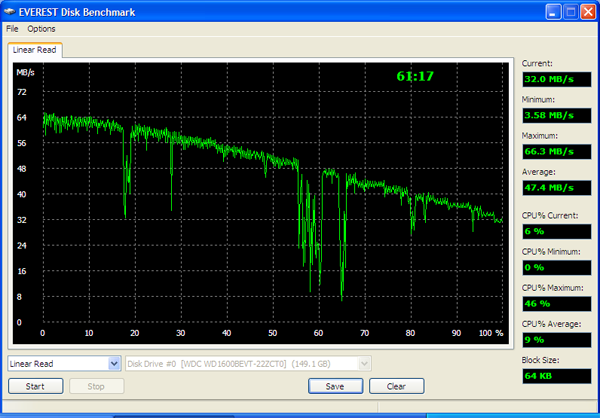Screen dimensions: 600x418
Task: Open the Disk Drive #0 selection dropdown
Action: pos(248,364)
